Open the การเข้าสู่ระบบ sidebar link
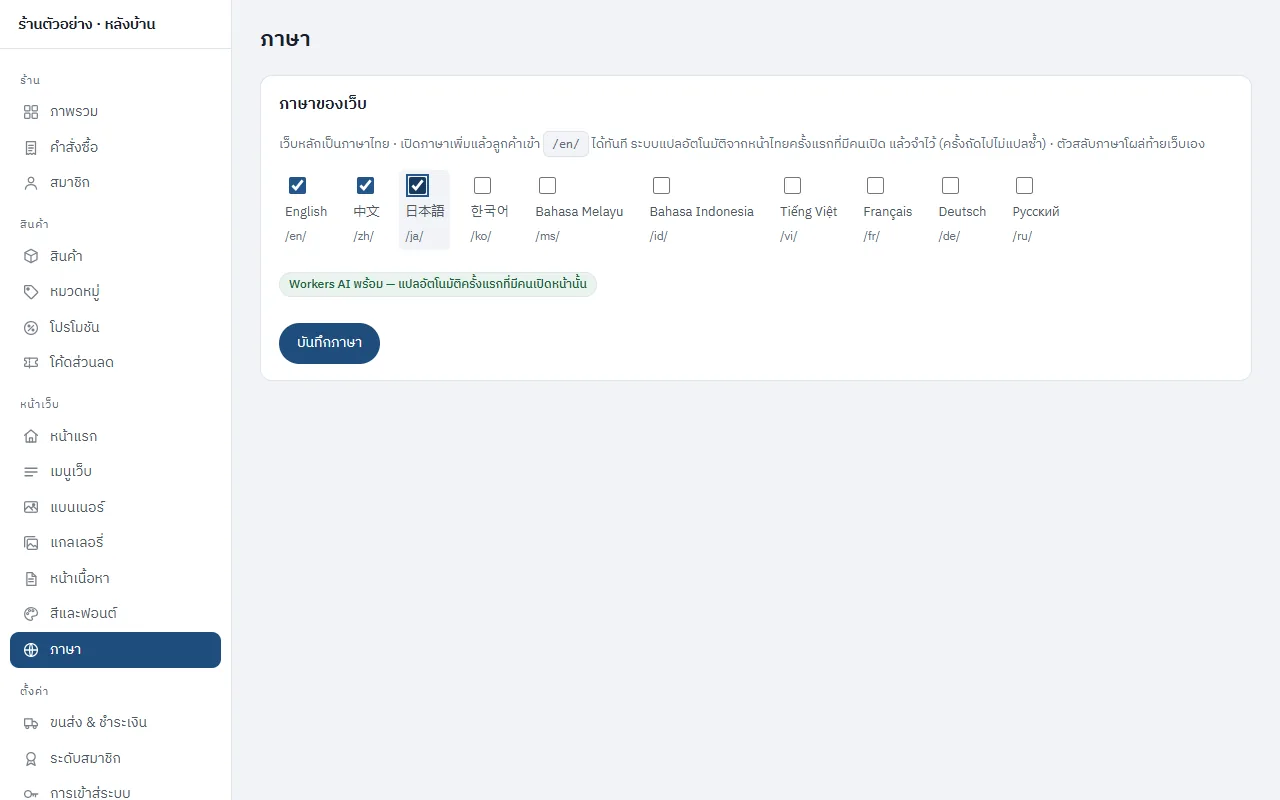Screen dimensions: 1280x800 (115, 793)
